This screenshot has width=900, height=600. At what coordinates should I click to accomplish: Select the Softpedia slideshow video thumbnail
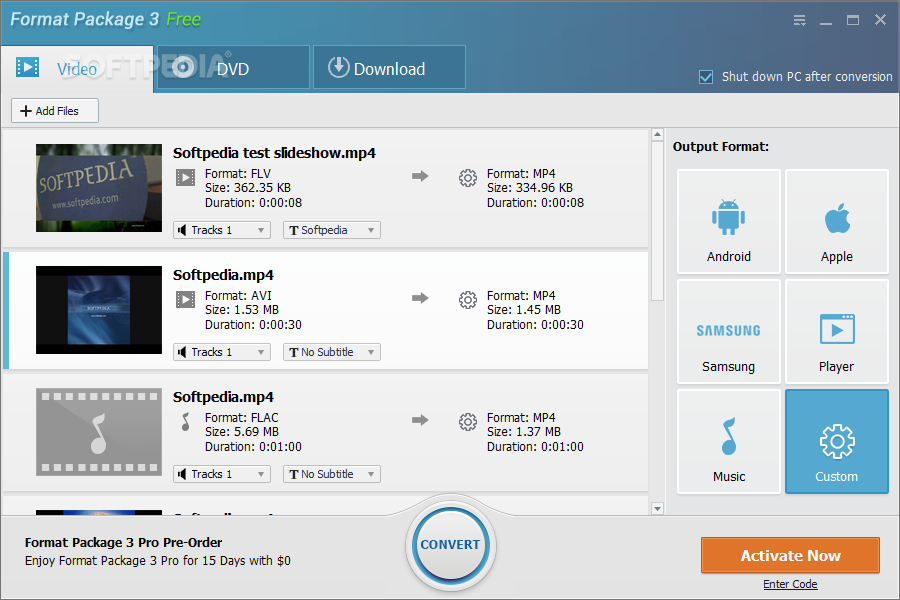tap(99, 188)
